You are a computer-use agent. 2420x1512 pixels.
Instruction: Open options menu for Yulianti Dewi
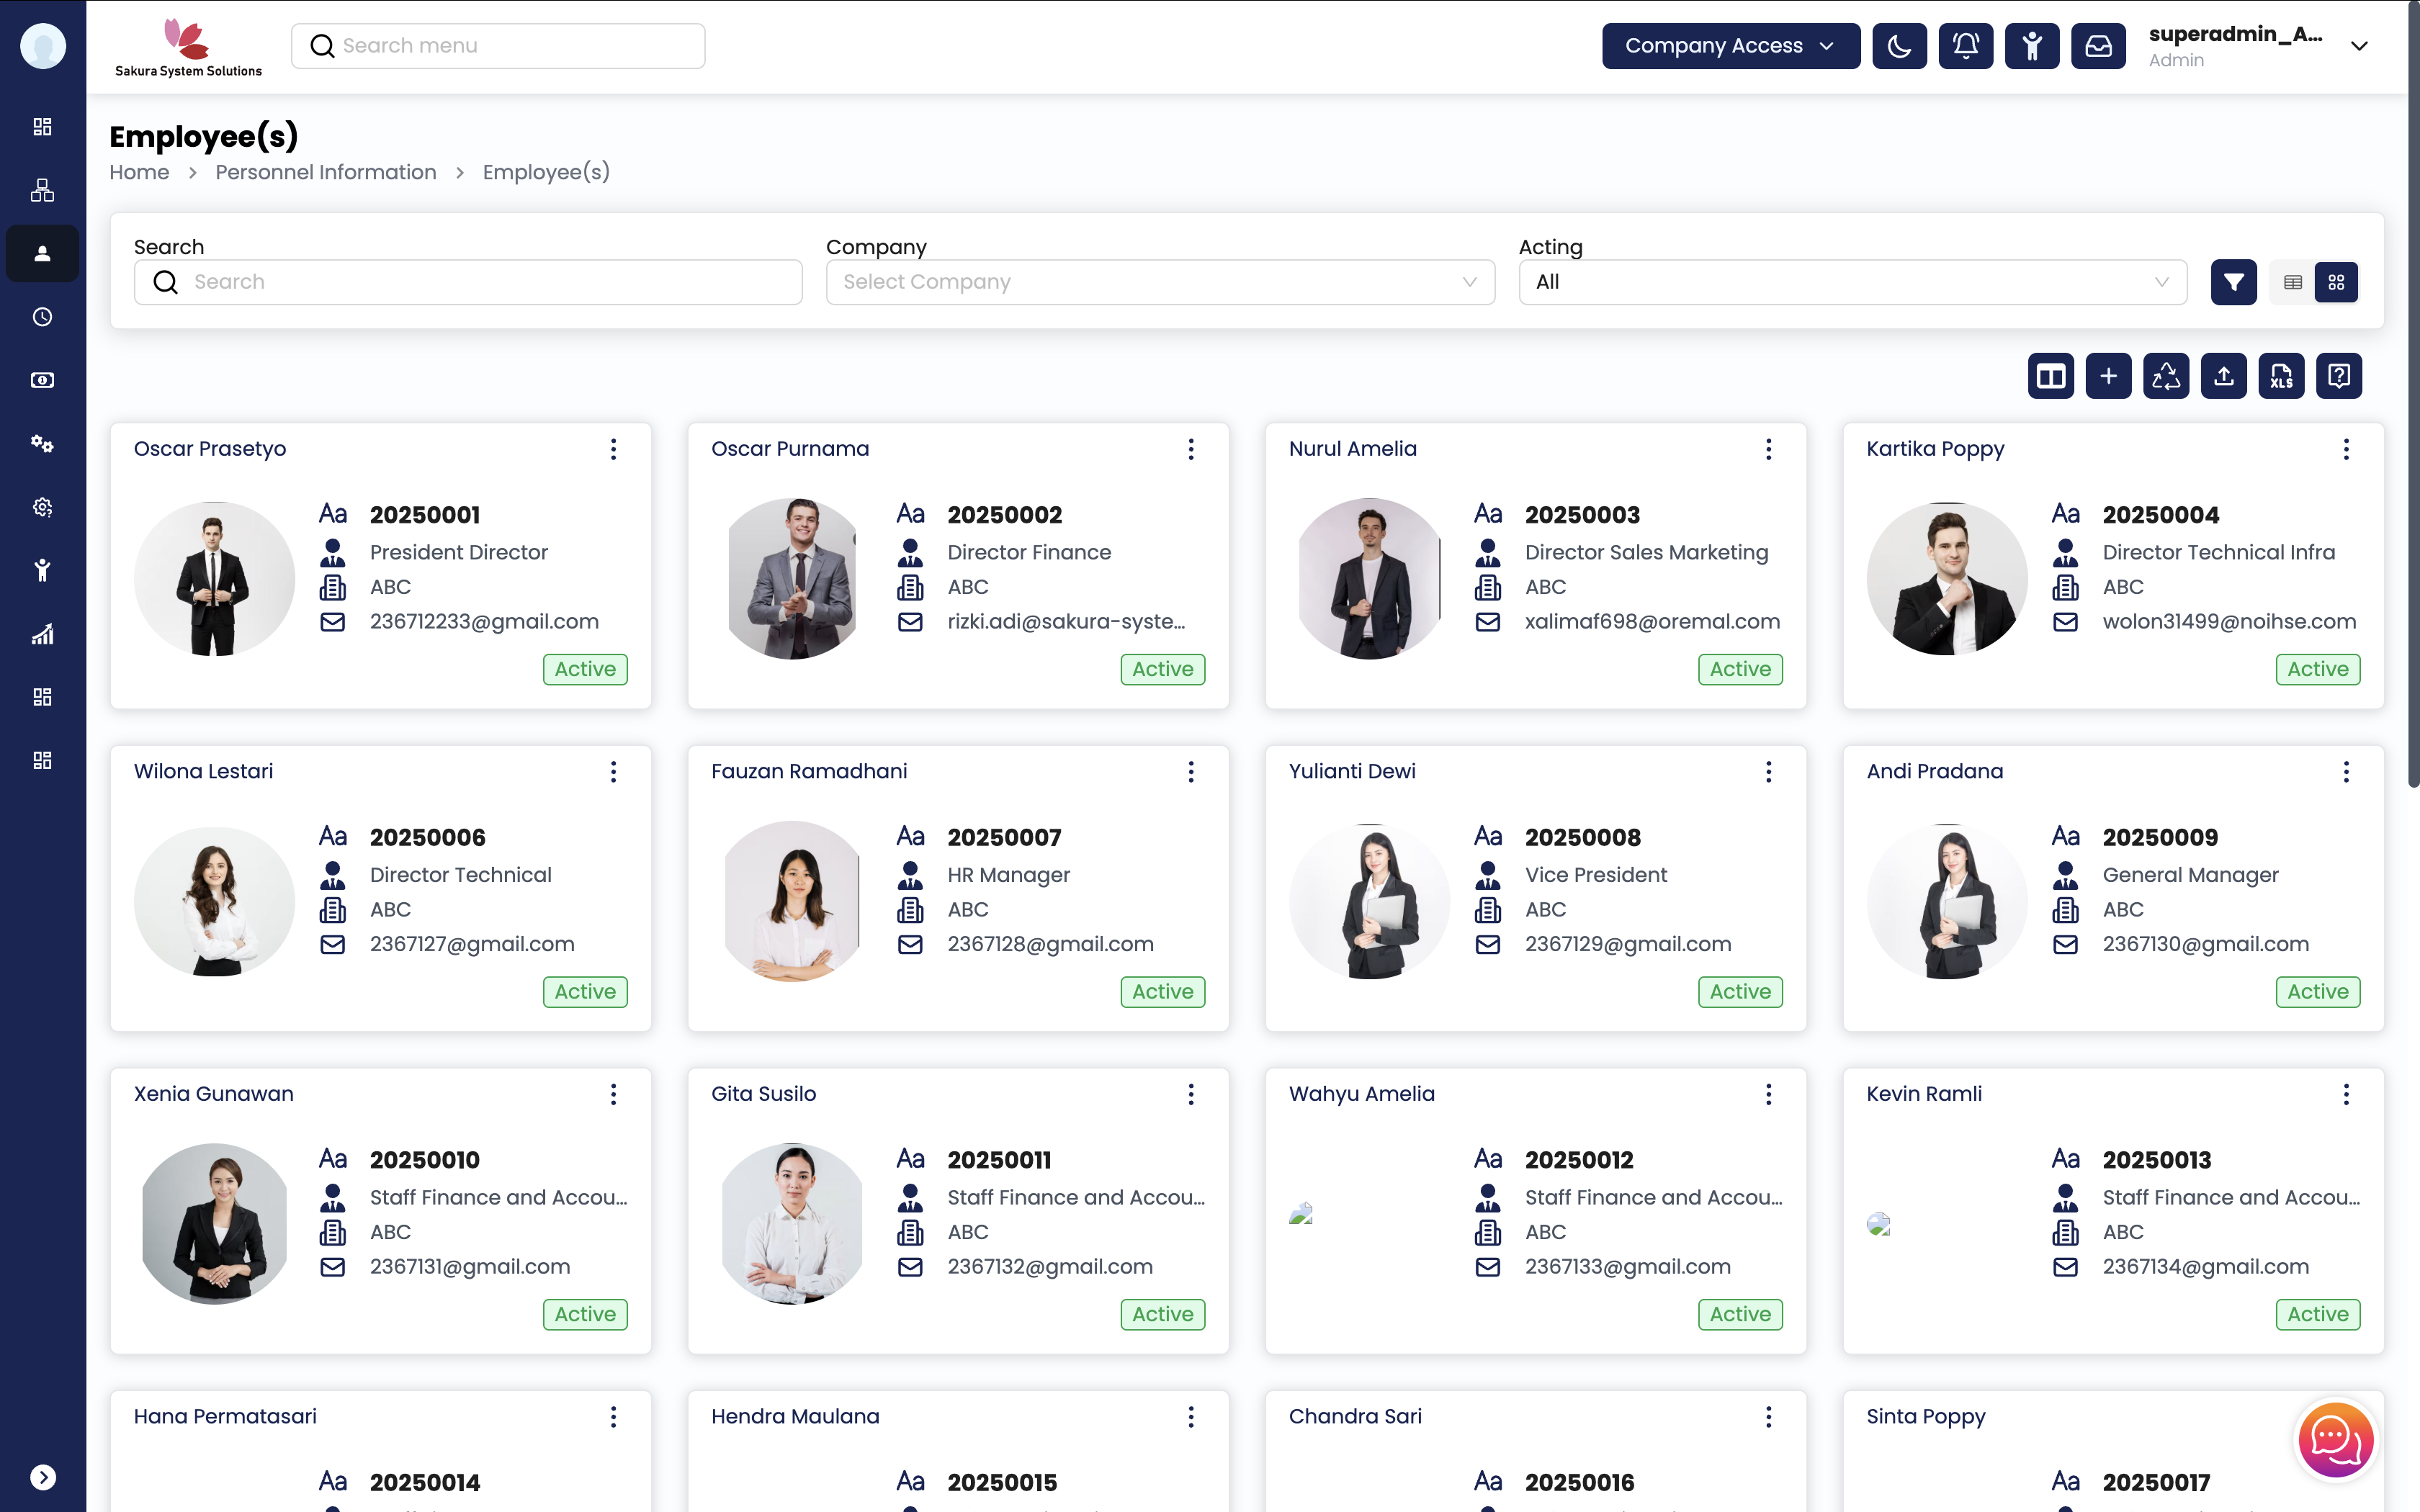click(x=1768, y=771)
